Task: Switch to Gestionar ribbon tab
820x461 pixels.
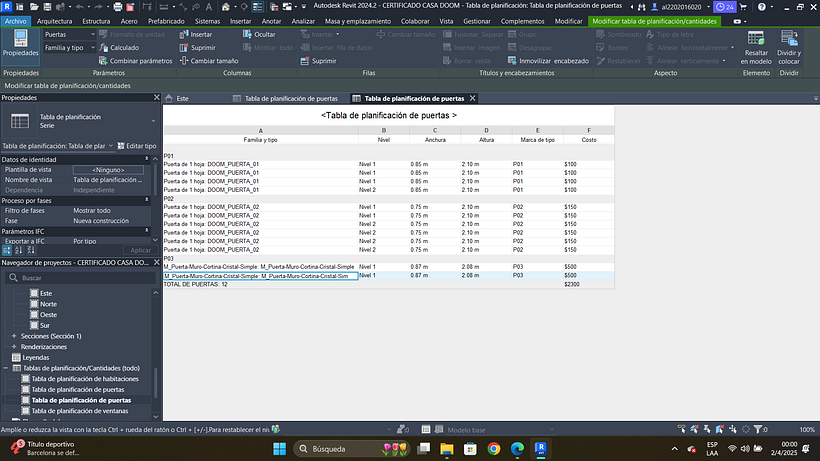Action: (477, 21)
